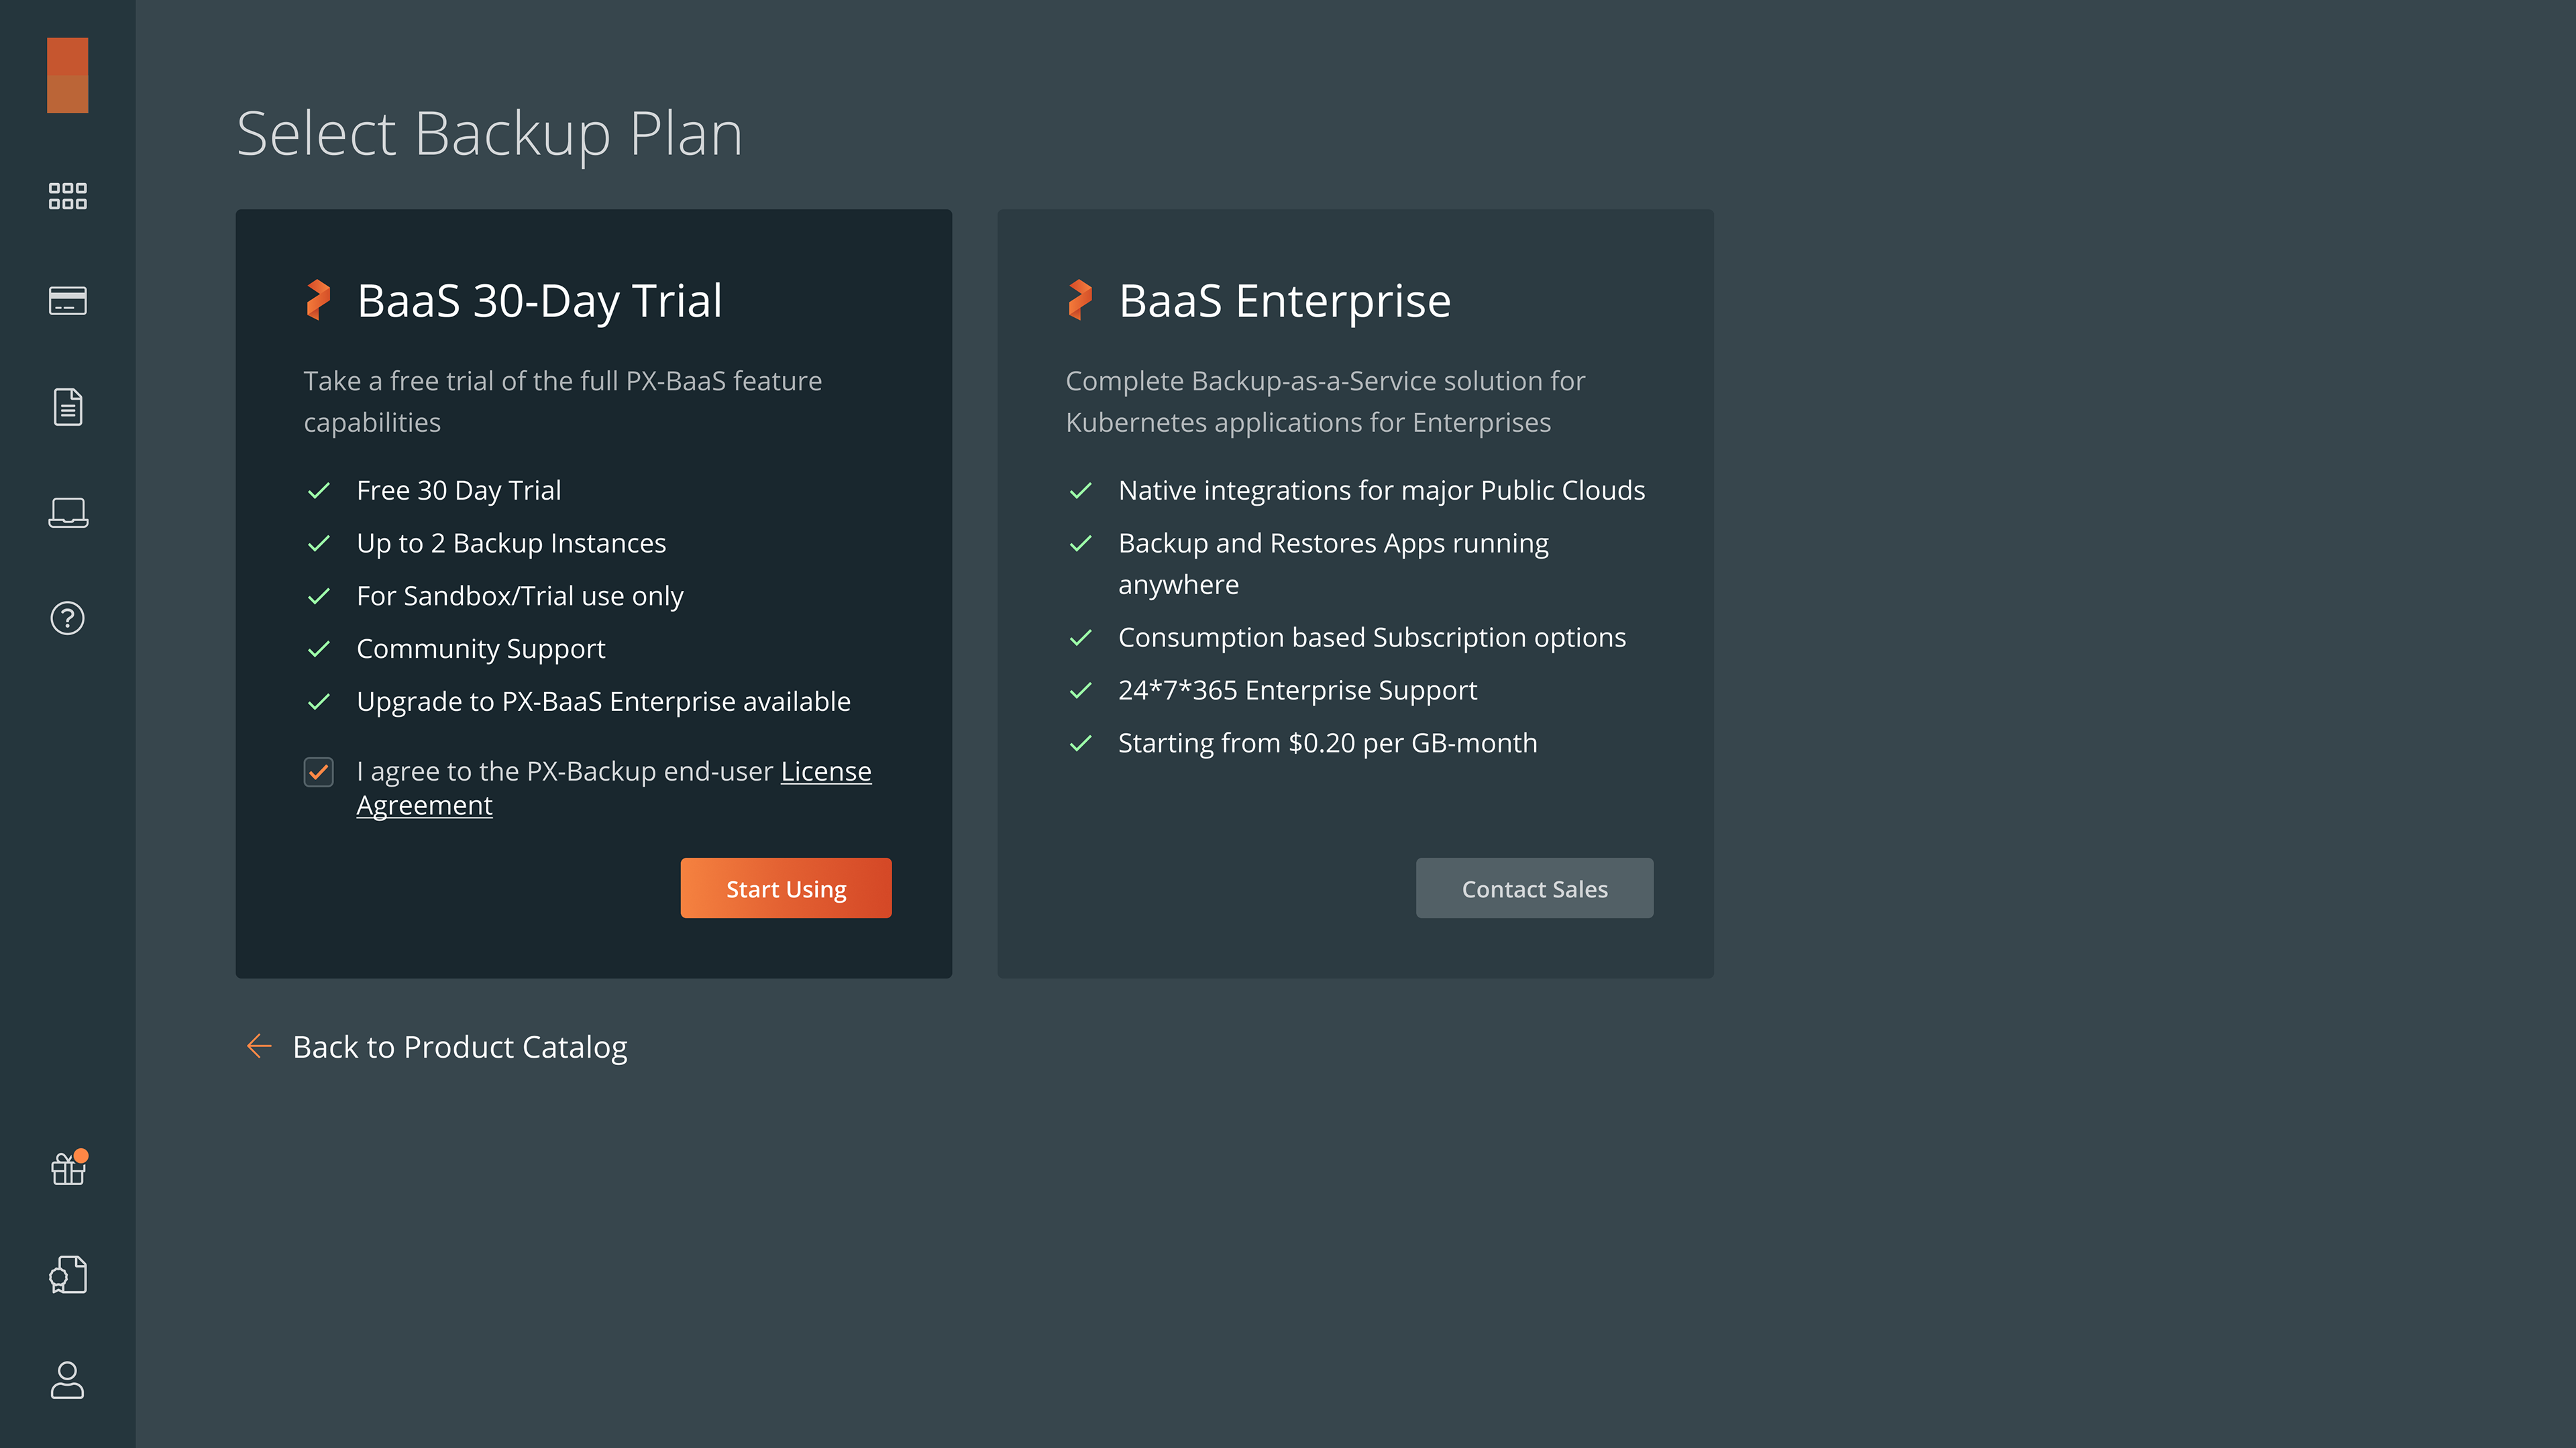Click the Enterprise description about Kubernetes applications
The width and height of the screenshot is (2576, 1448).
(1325, 401)
